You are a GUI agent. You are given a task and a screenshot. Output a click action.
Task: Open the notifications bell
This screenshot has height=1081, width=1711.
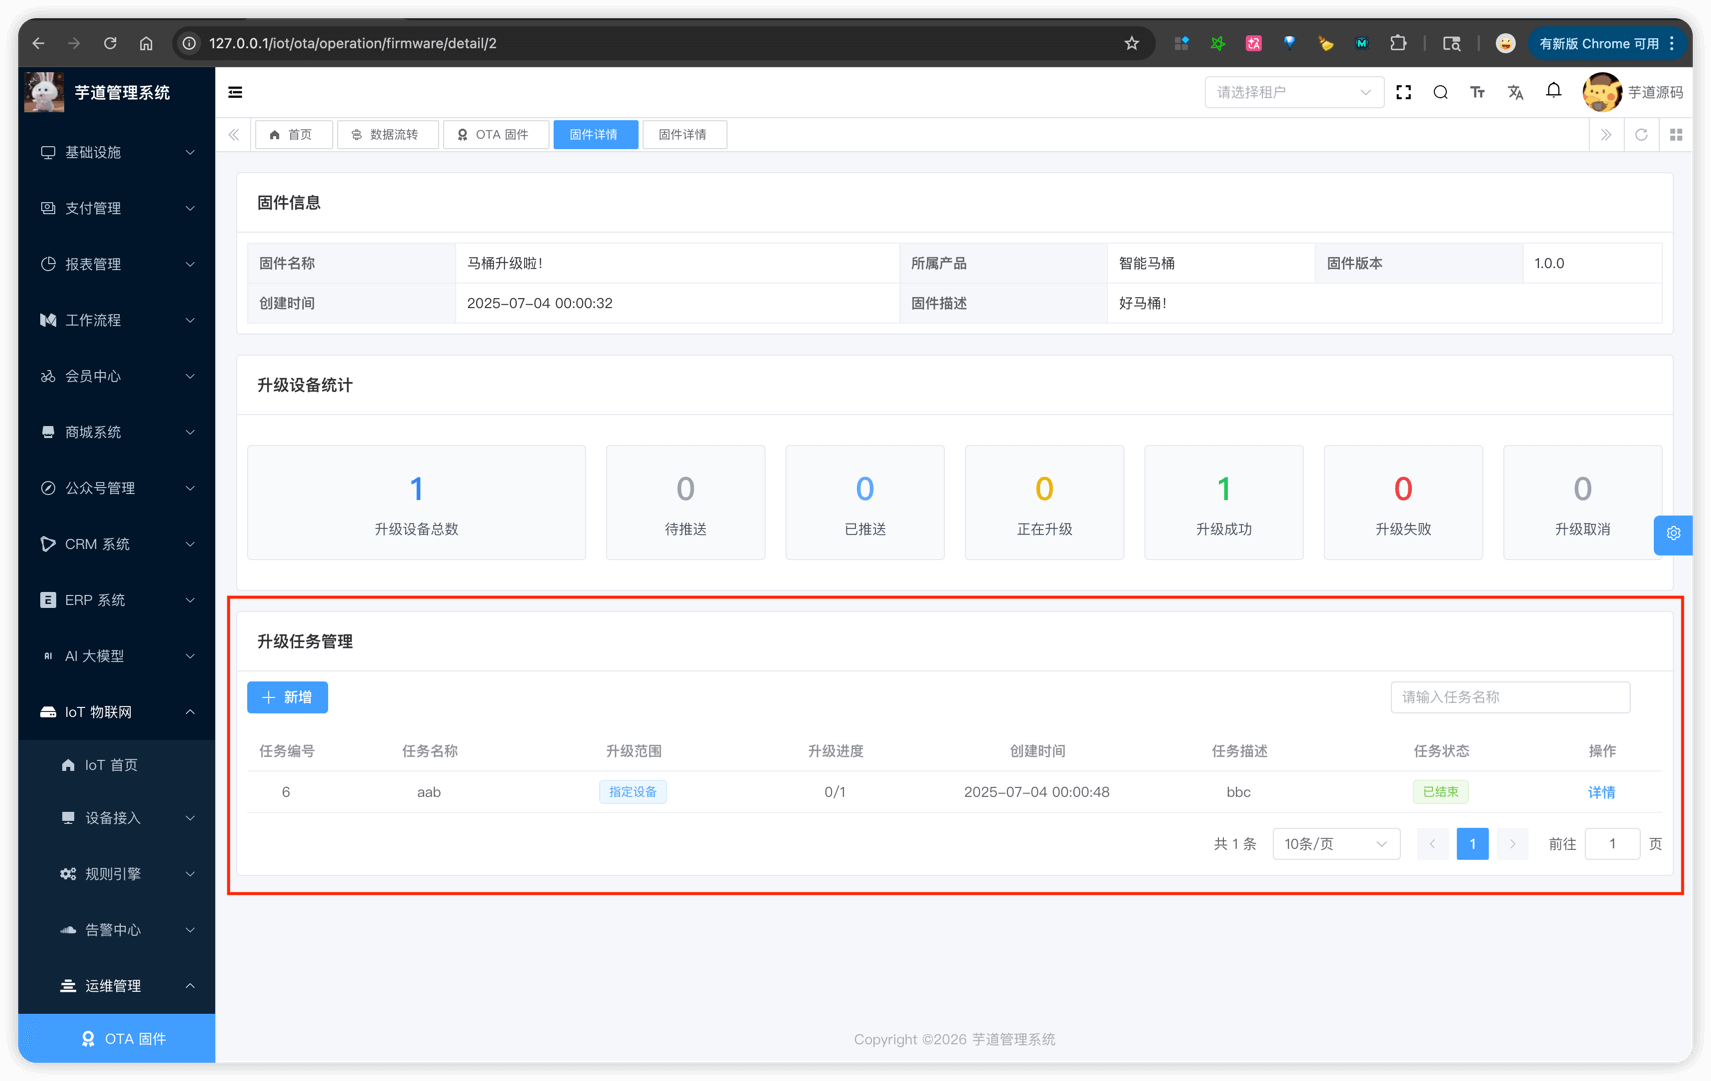coord(1553,91)
